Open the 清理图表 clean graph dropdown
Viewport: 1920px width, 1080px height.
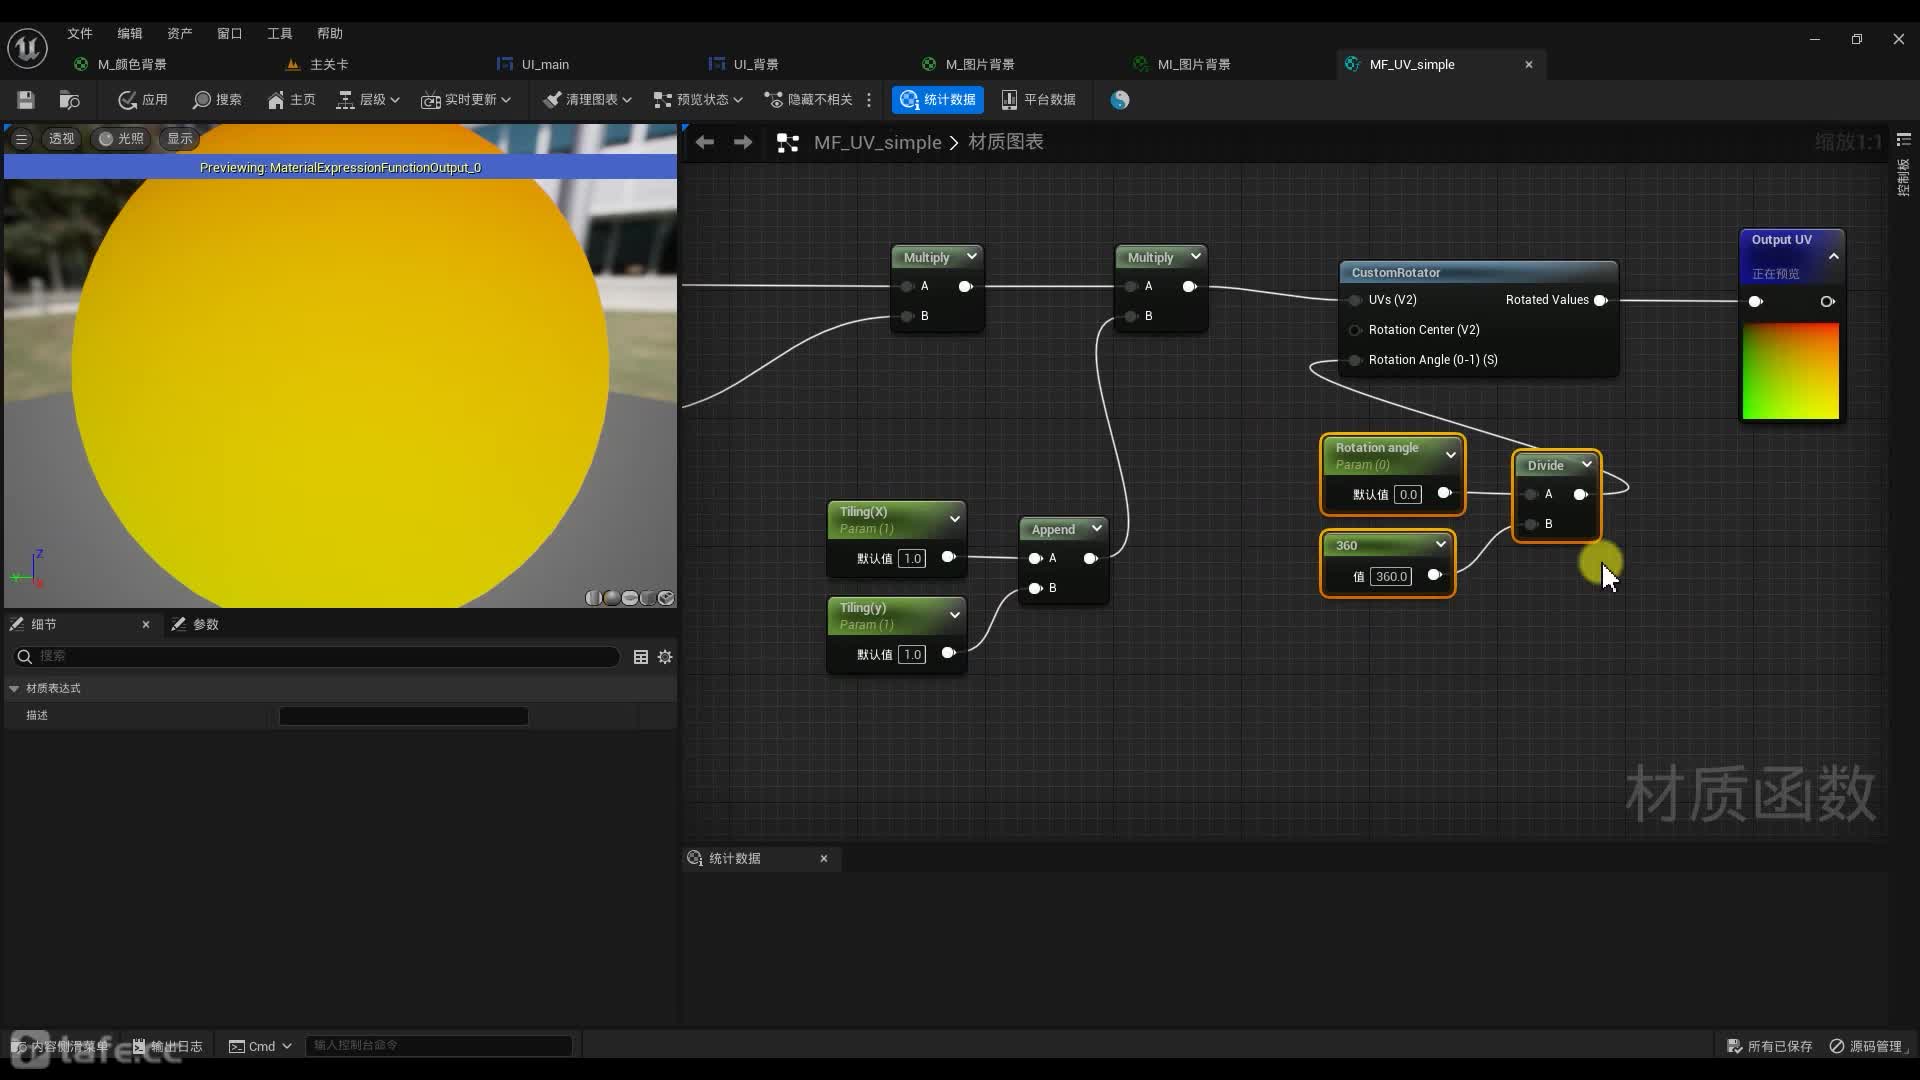(x=587, y=100)
